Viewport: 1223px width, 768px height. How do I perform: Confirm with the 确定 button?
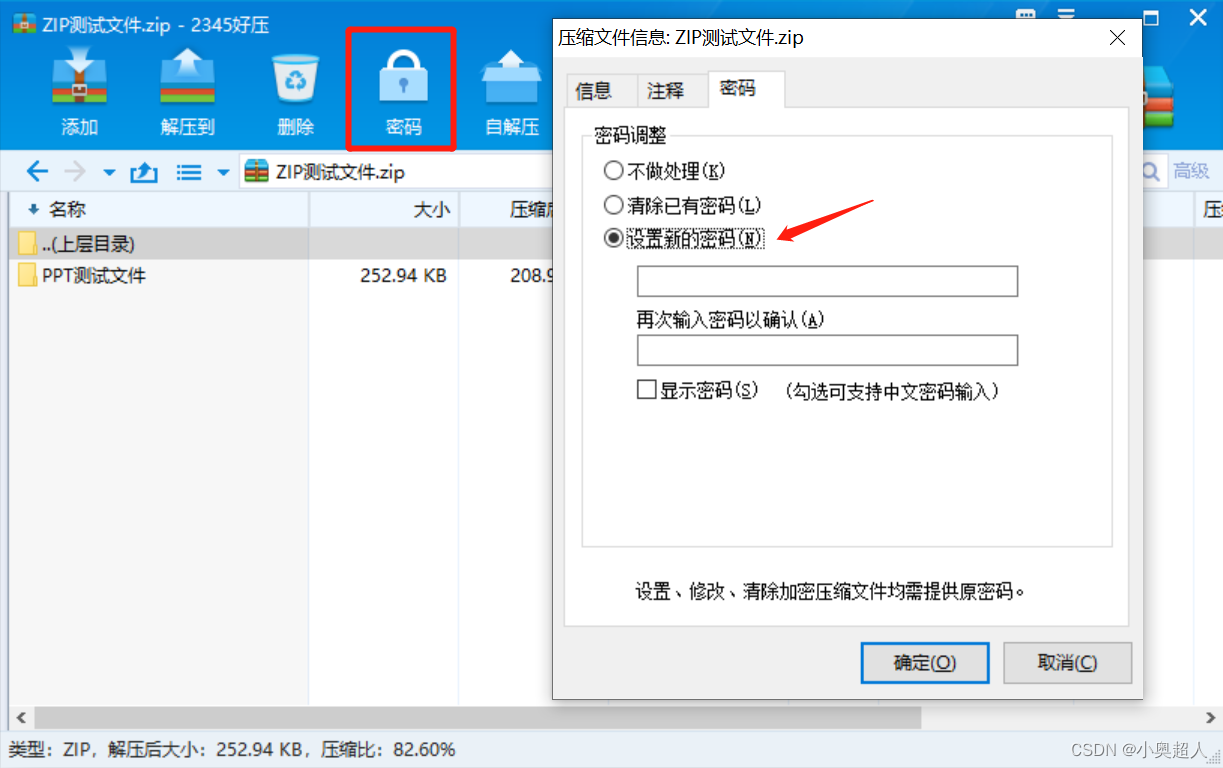point(925,663)
